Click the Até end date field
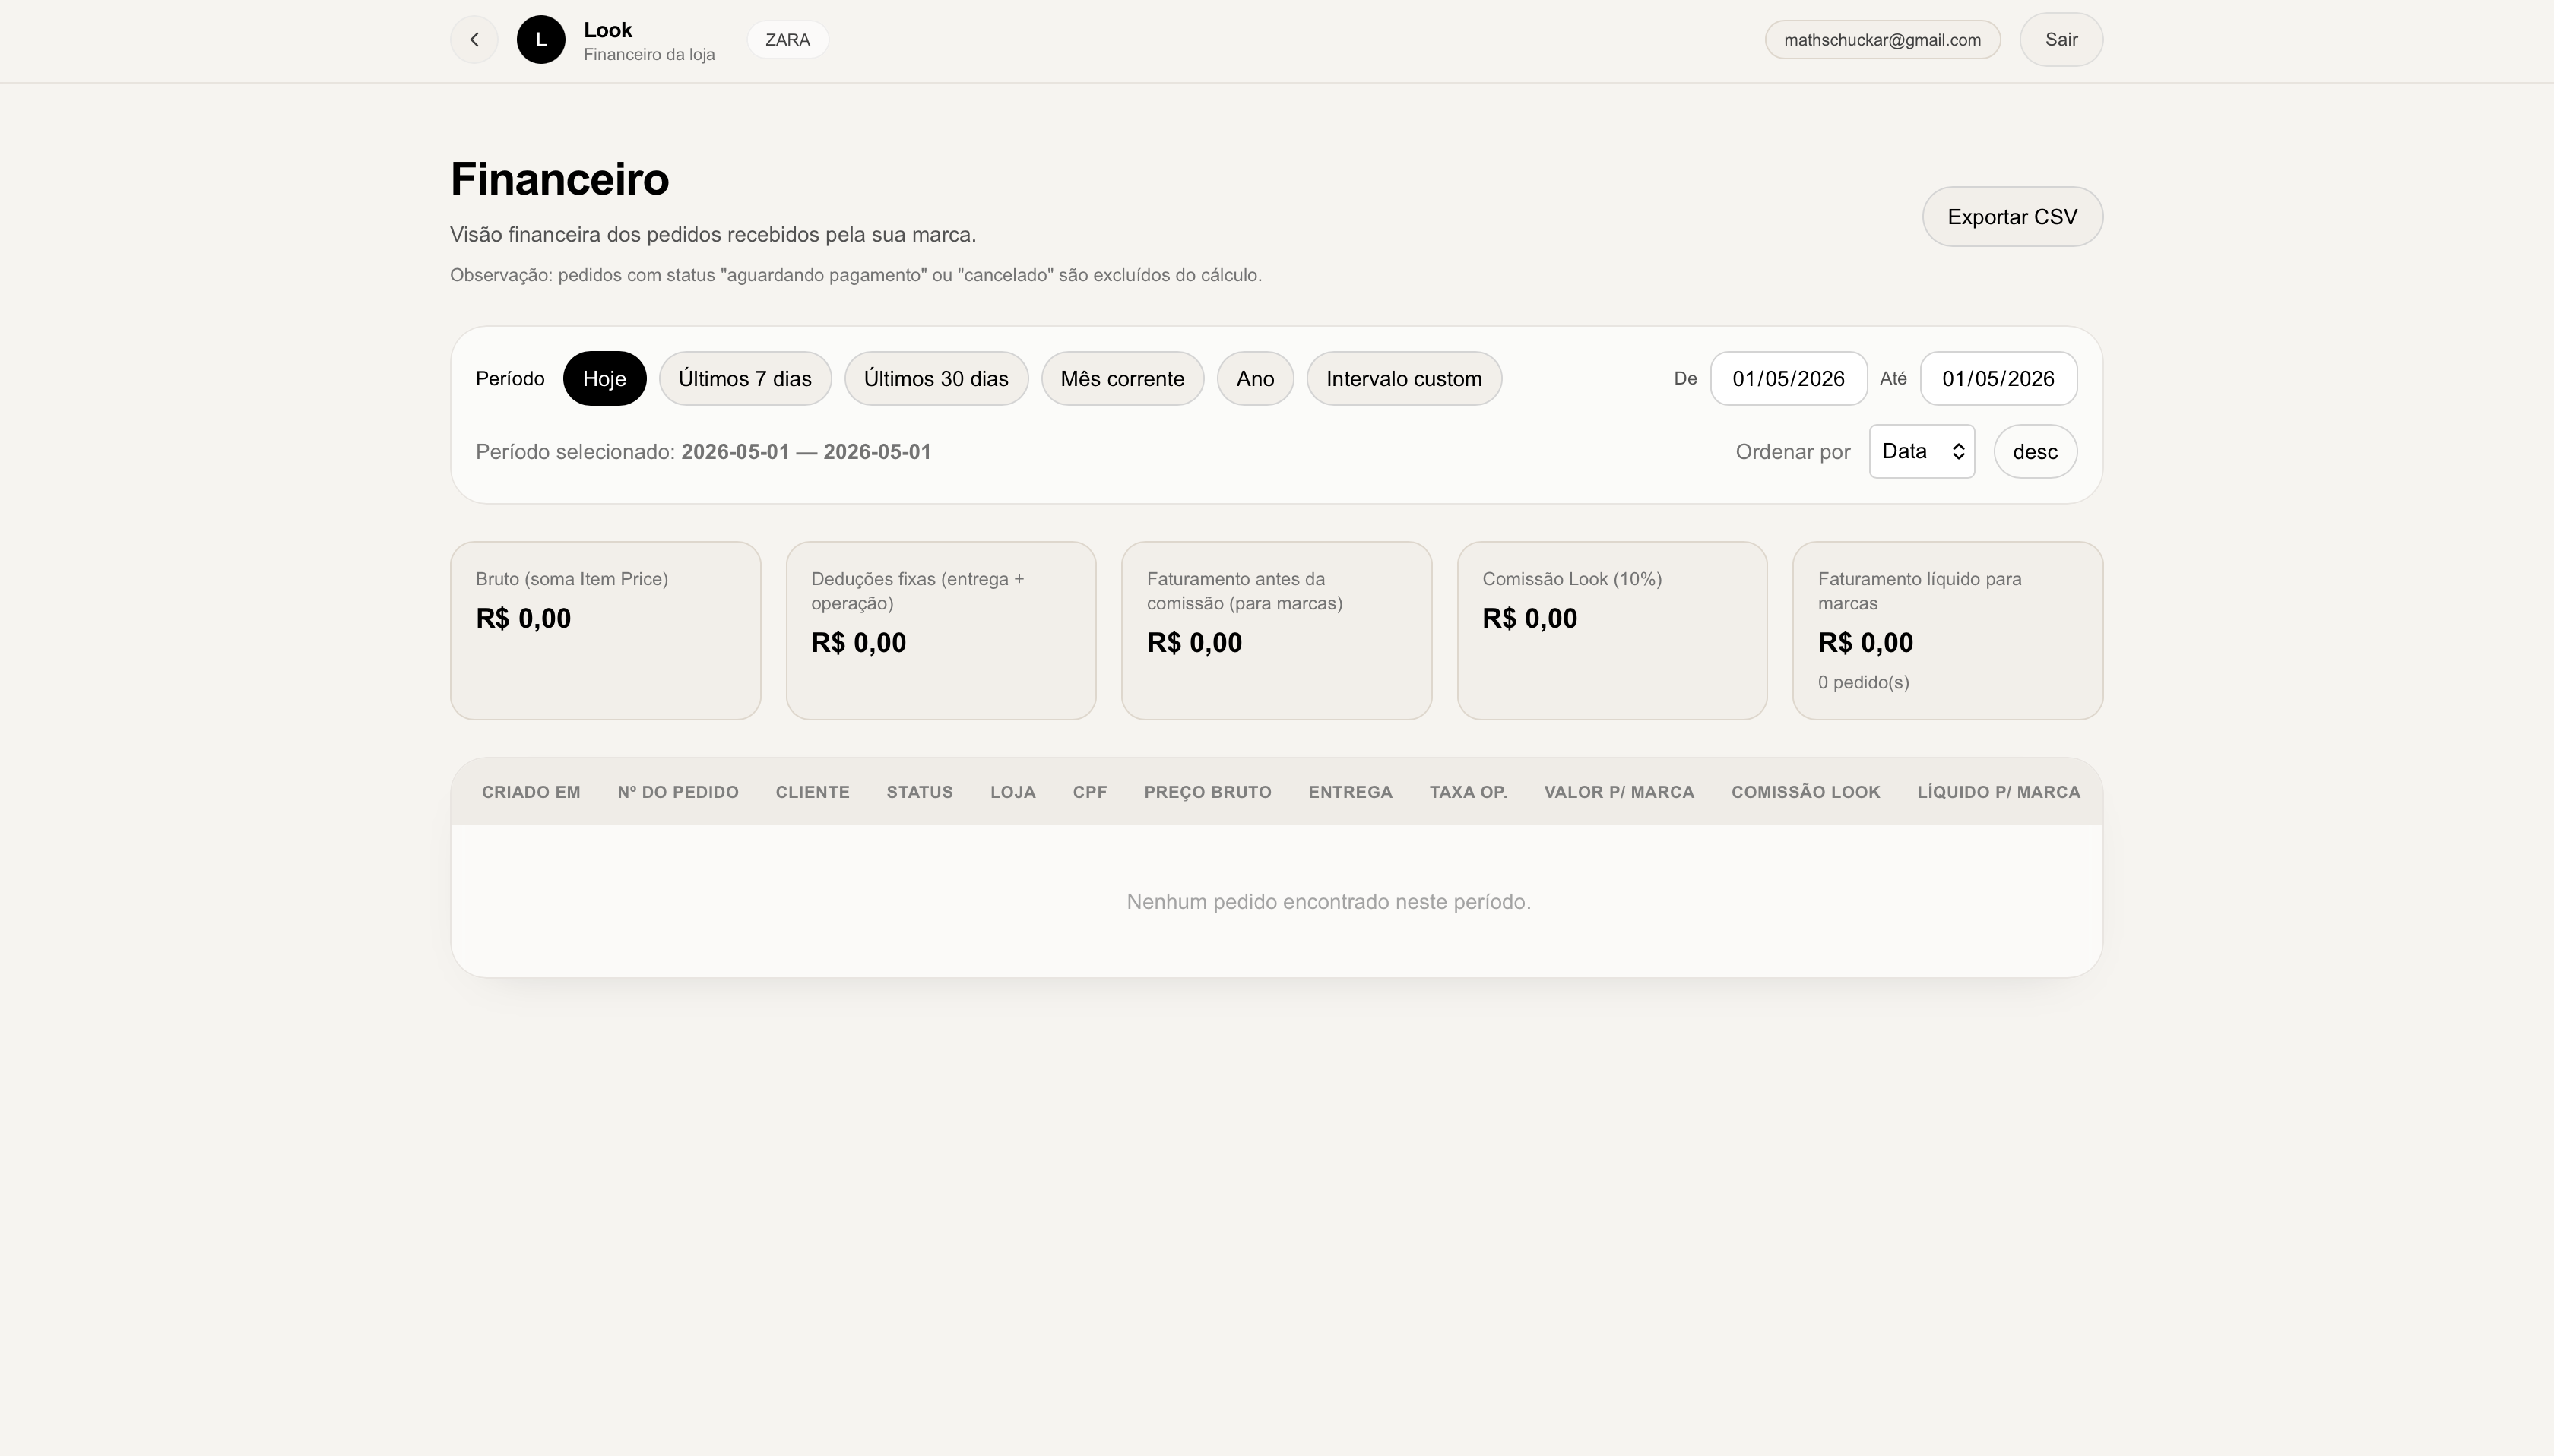 (1998, 379)
